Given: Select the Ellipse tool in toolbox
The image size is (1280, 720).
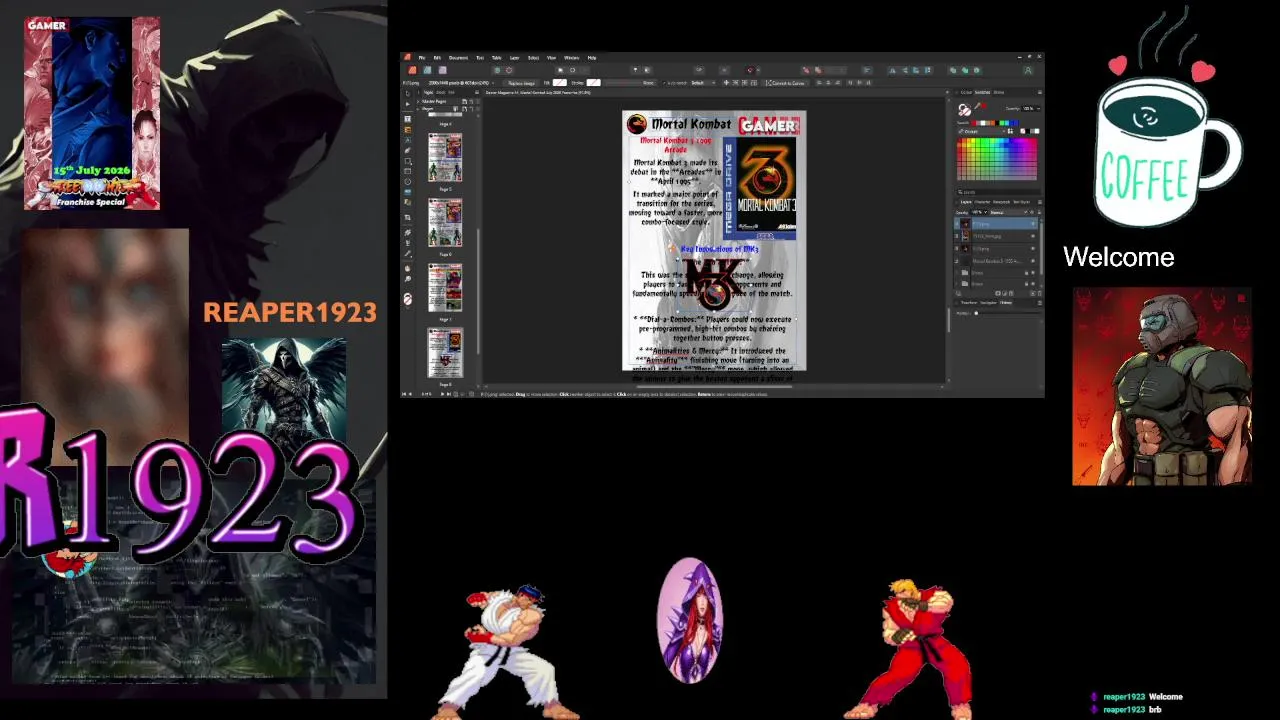Looking at the screenshot, I should point(407,182).
